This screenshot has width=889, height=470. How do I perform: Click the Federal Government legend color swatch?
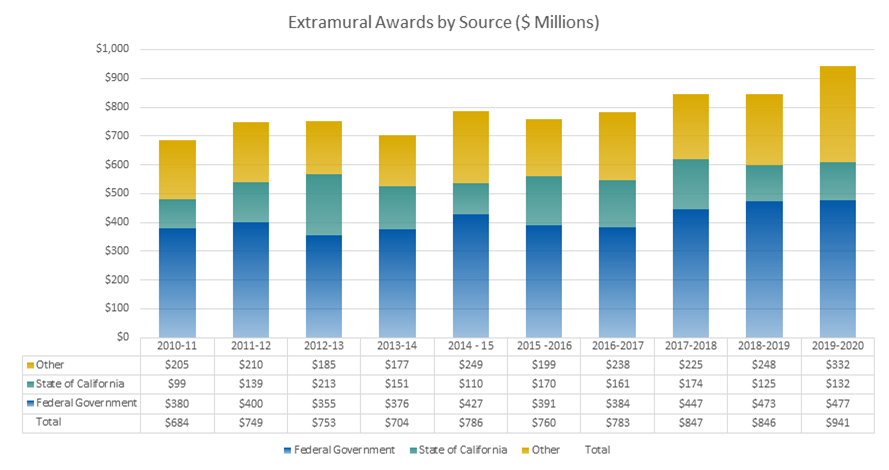click(289, 450)
